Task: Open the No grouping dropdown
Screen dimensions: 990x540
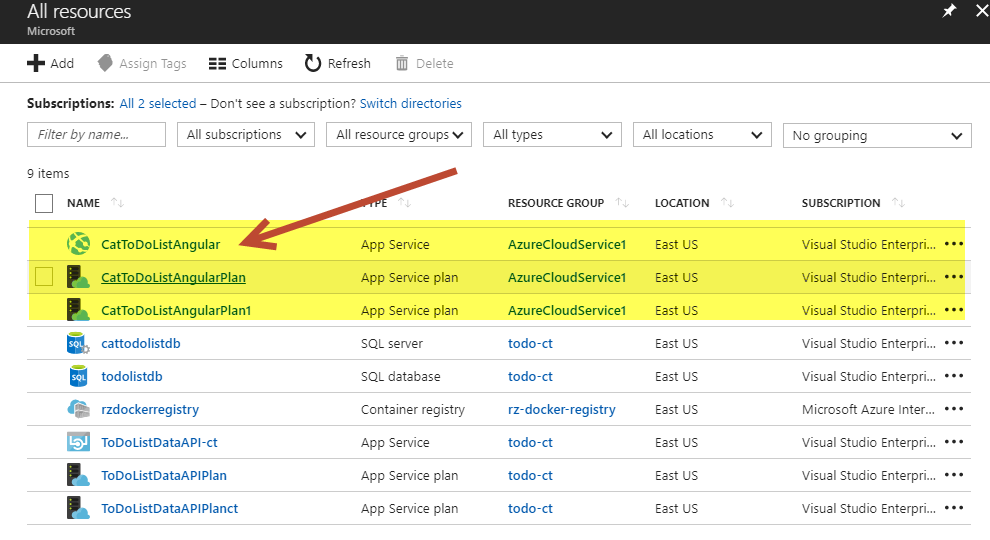Action: [876, 135]
